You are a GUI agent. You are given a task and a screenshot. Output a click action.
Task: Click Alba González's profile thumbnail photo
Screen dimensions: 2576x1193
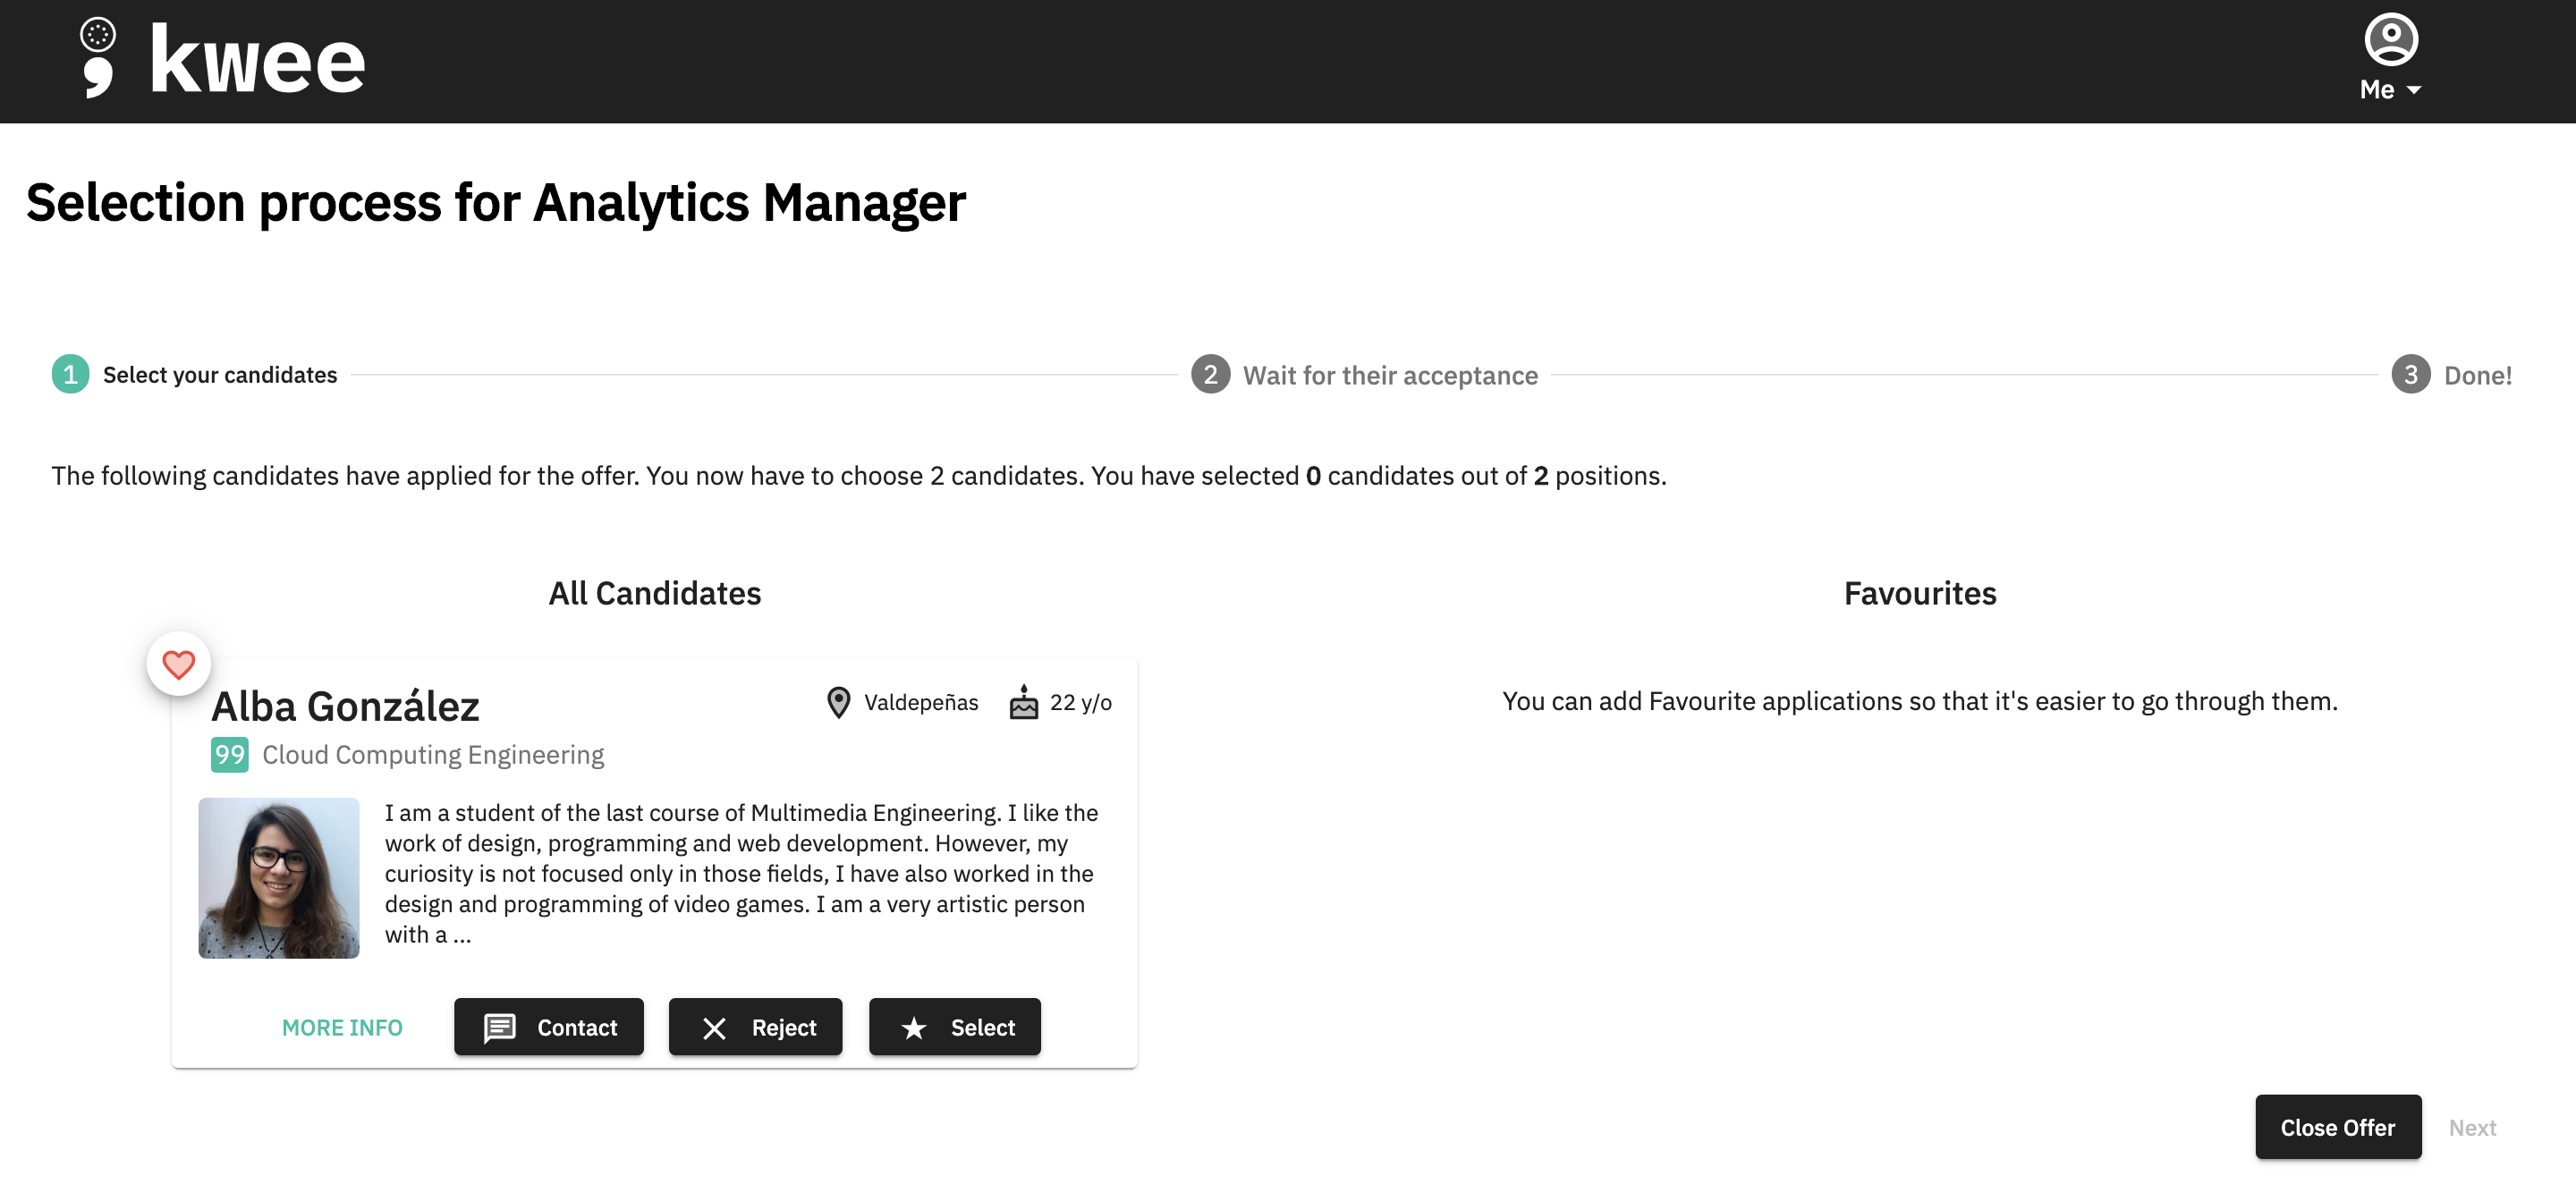coord(279,877)
